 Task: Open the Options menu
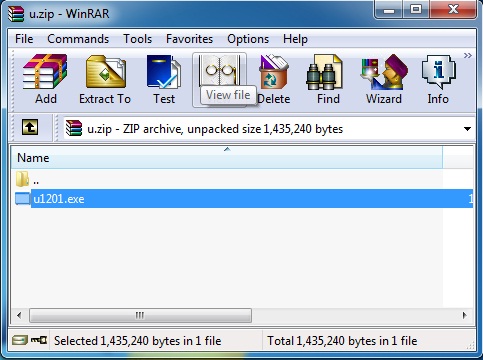click(248, 39)
